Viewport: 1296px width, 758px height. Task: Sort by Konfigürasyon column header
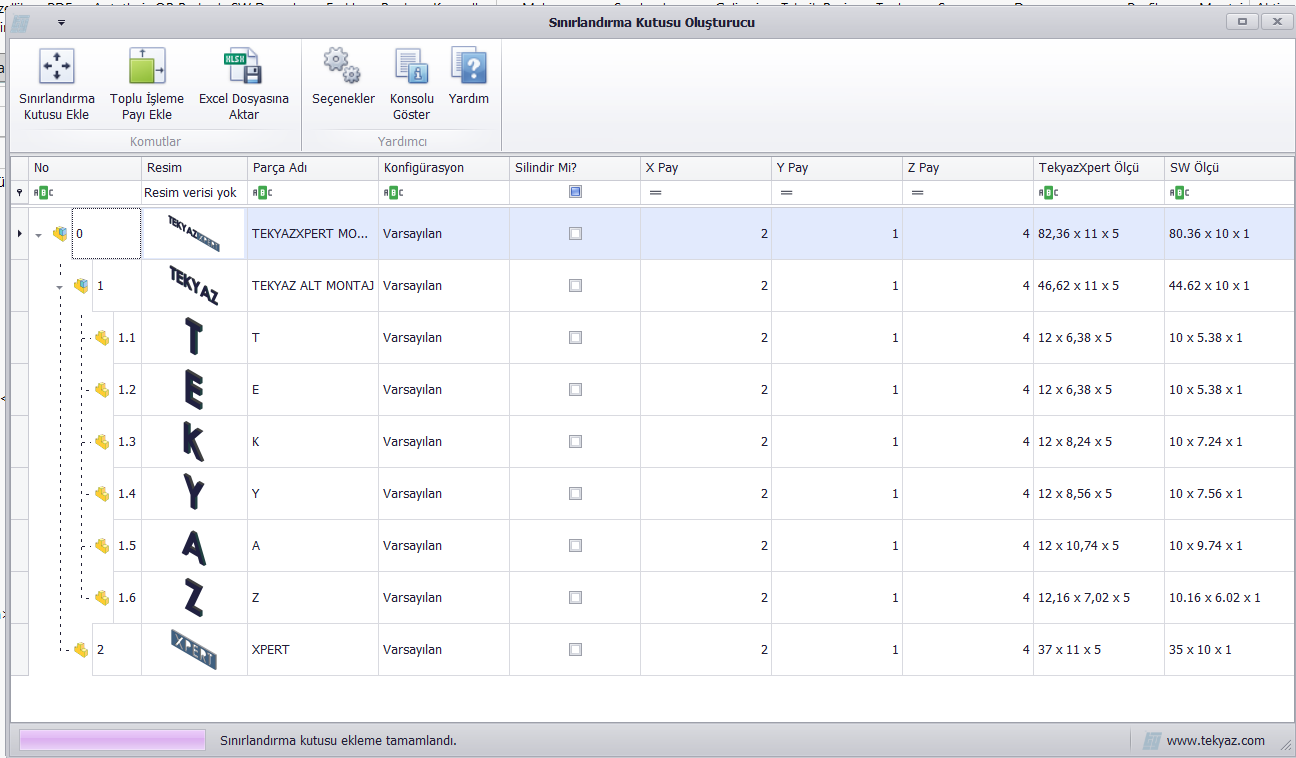tap(444, 168)
